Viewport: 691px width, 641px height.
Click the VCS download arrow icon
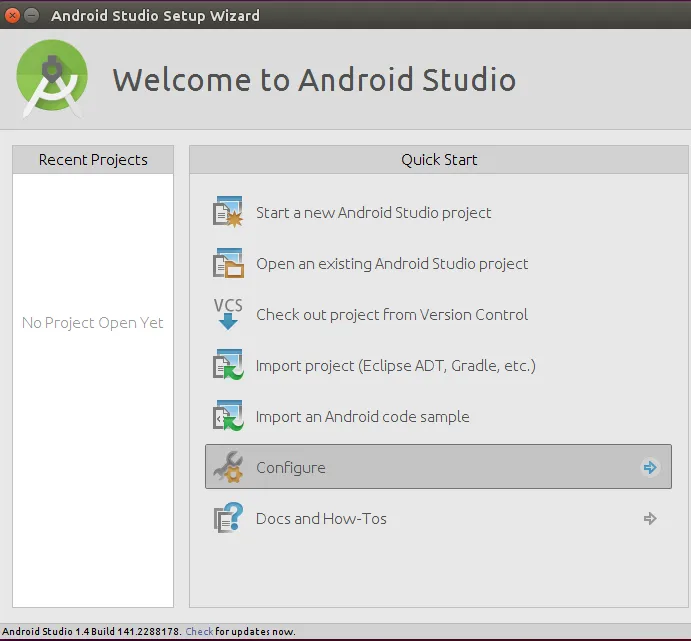coord(228,314)
